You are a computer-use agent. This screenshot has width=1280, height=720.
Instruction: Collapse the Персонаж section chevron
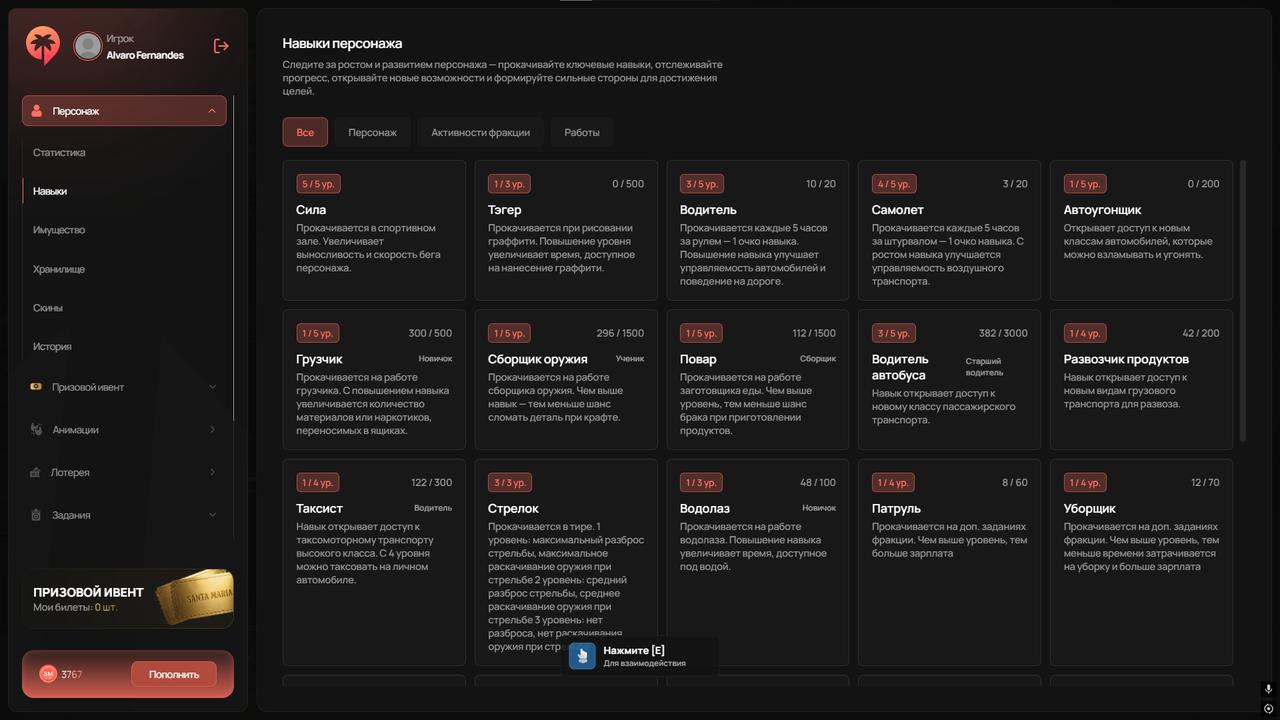[x=212, y=111]
